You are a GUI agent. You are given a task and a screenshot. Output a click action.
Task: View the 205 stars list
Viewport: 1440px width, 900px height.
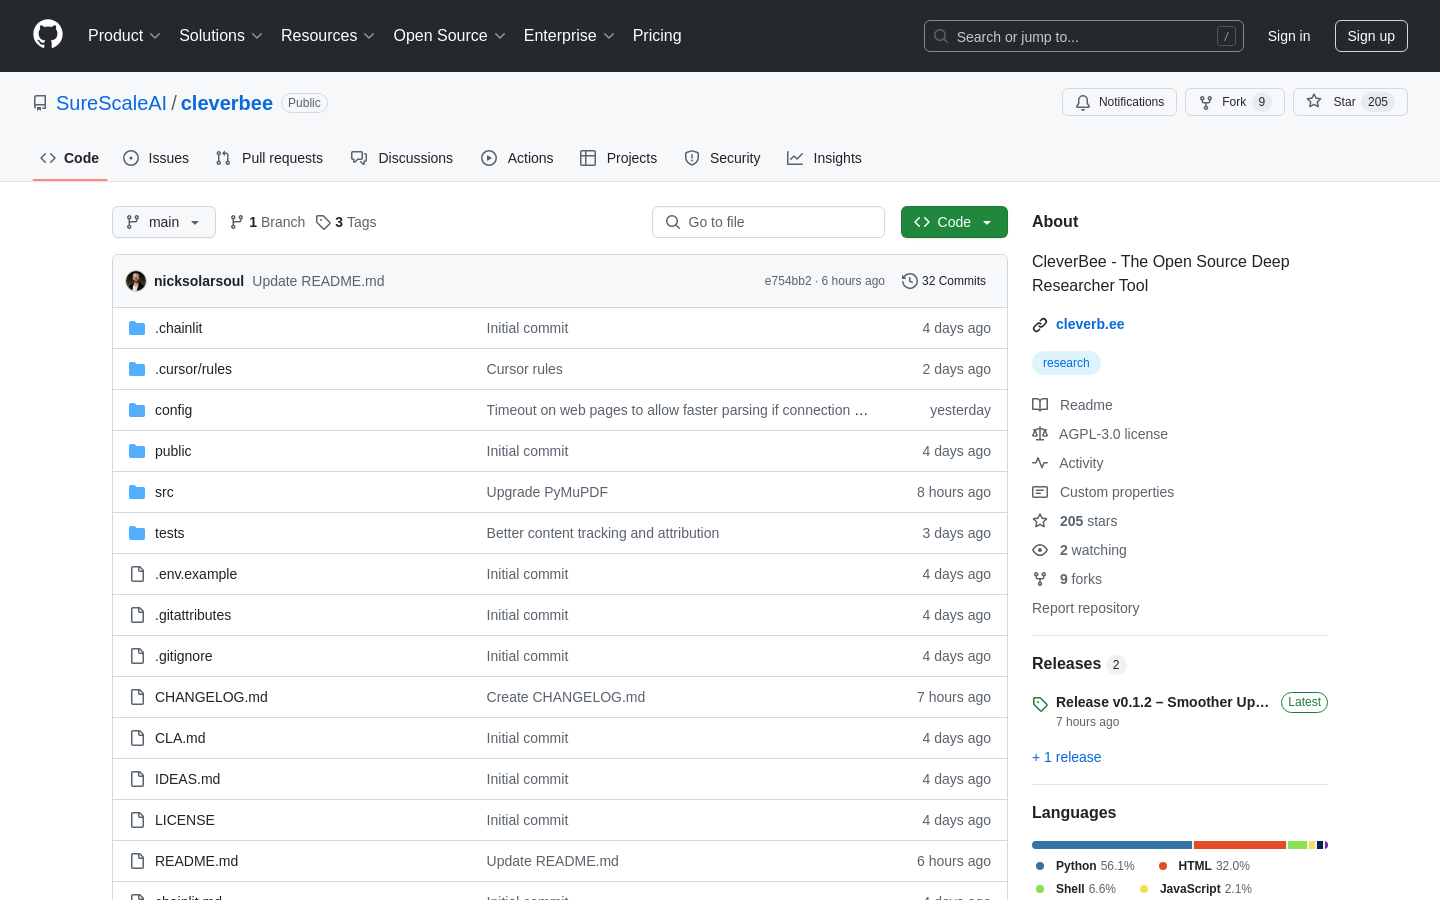[1075, 521]
